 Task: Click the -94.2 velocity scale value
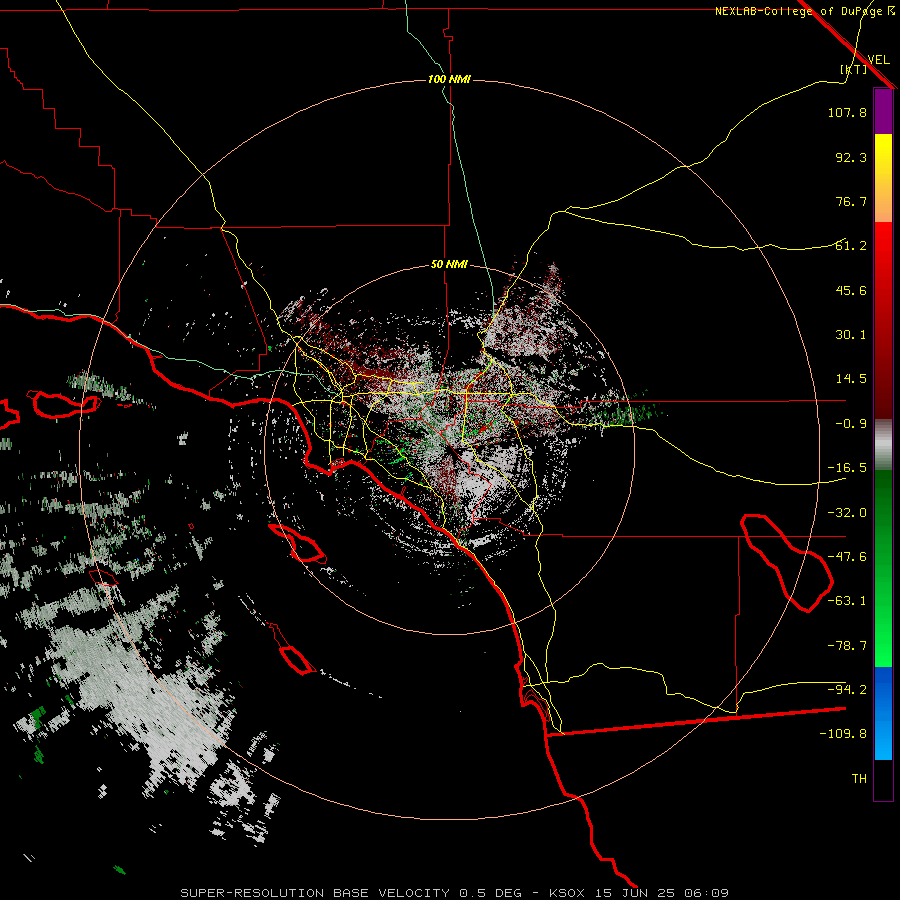(x=847, y=690)
